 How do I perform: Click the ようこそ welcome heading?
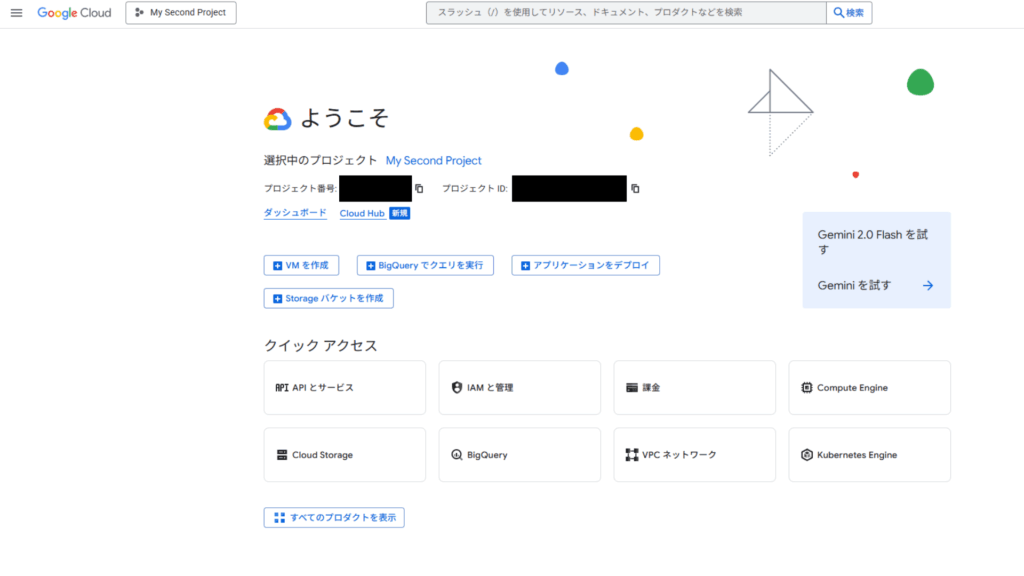(344, 118)
